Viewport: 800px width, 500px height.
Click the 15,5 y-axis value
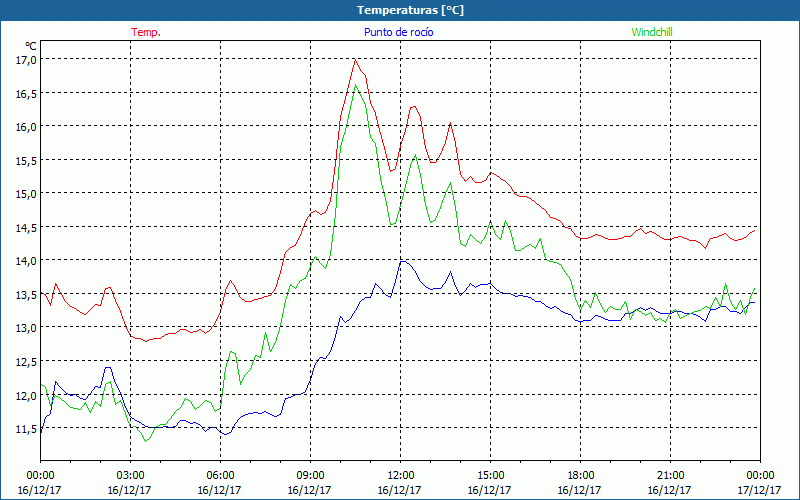[27, 160]
